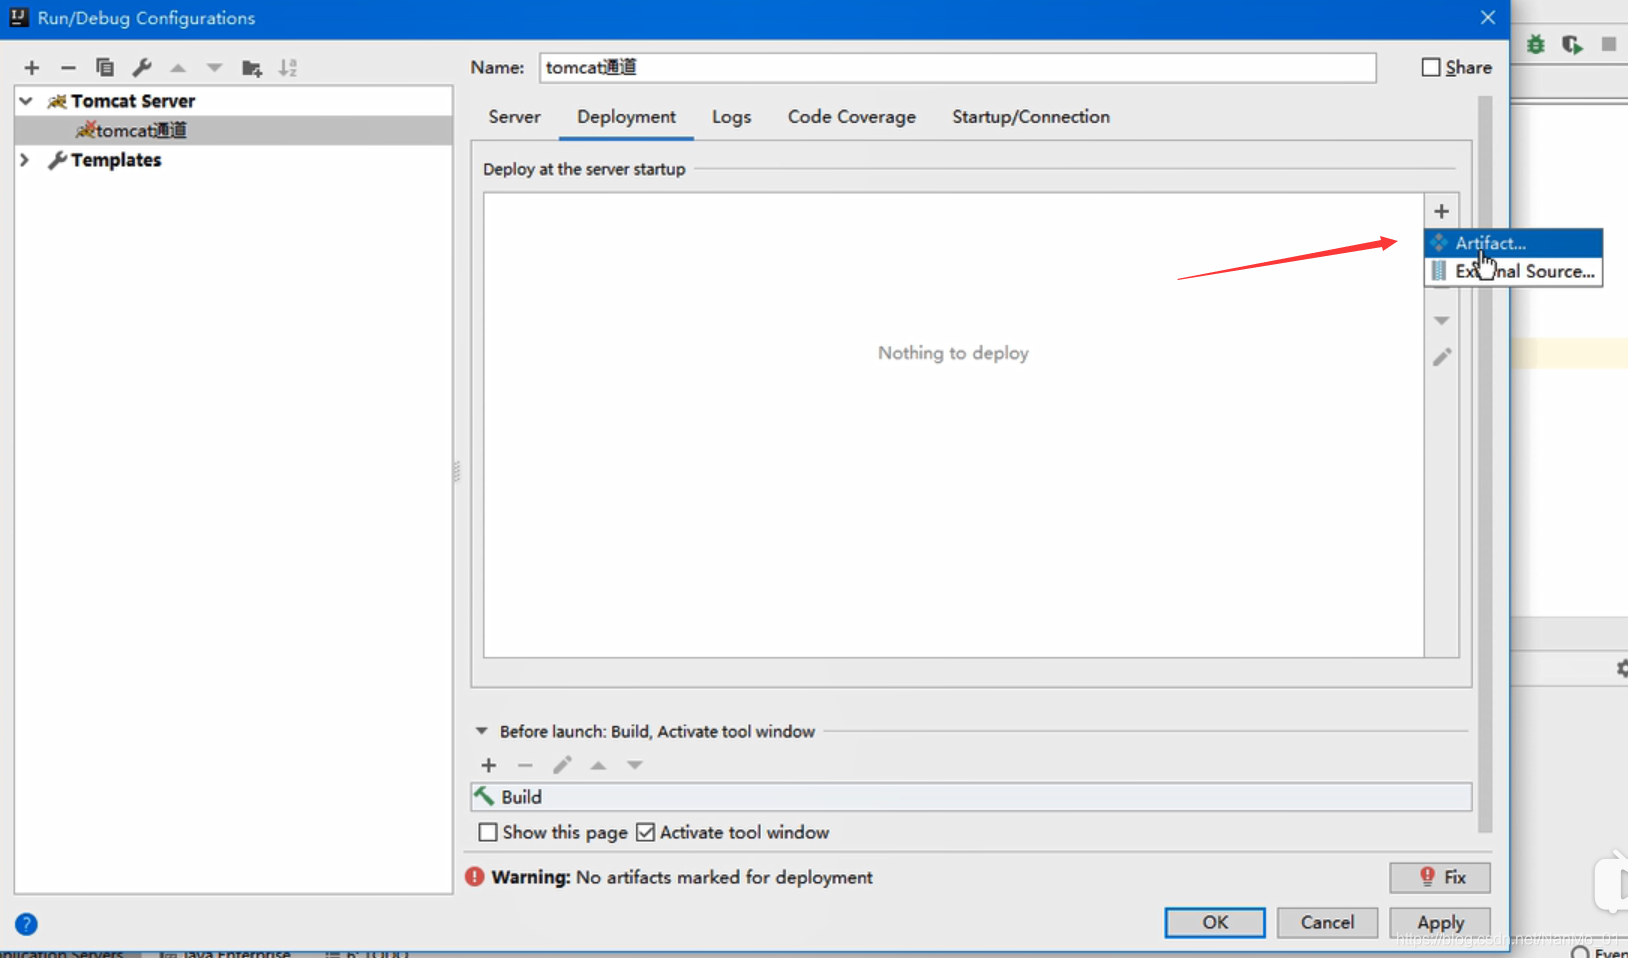Click the plus button beside deploy list
This screenshot has width=1628, height=958.
[x=1441, y=211]
